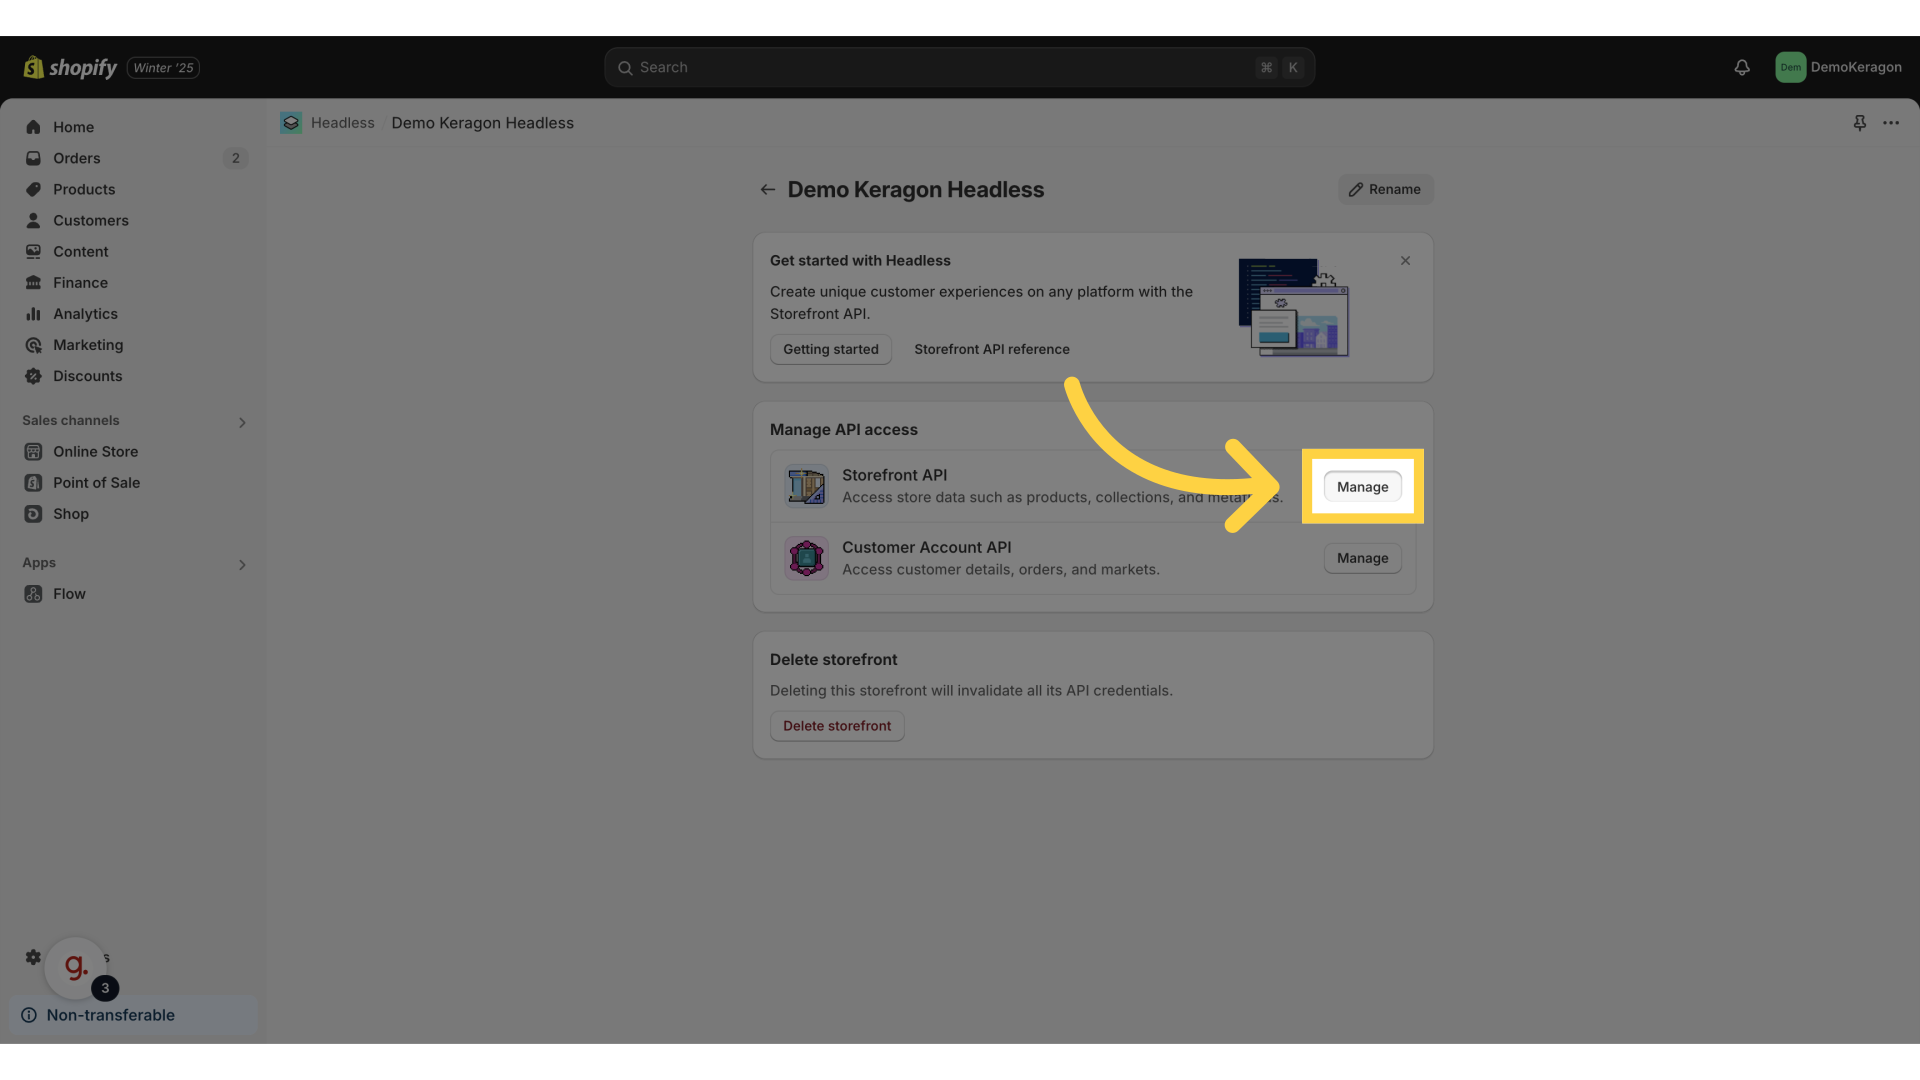Click the Headless breadcrumb link
The image size is (1920, 1080).
click(x=342, y=122)
